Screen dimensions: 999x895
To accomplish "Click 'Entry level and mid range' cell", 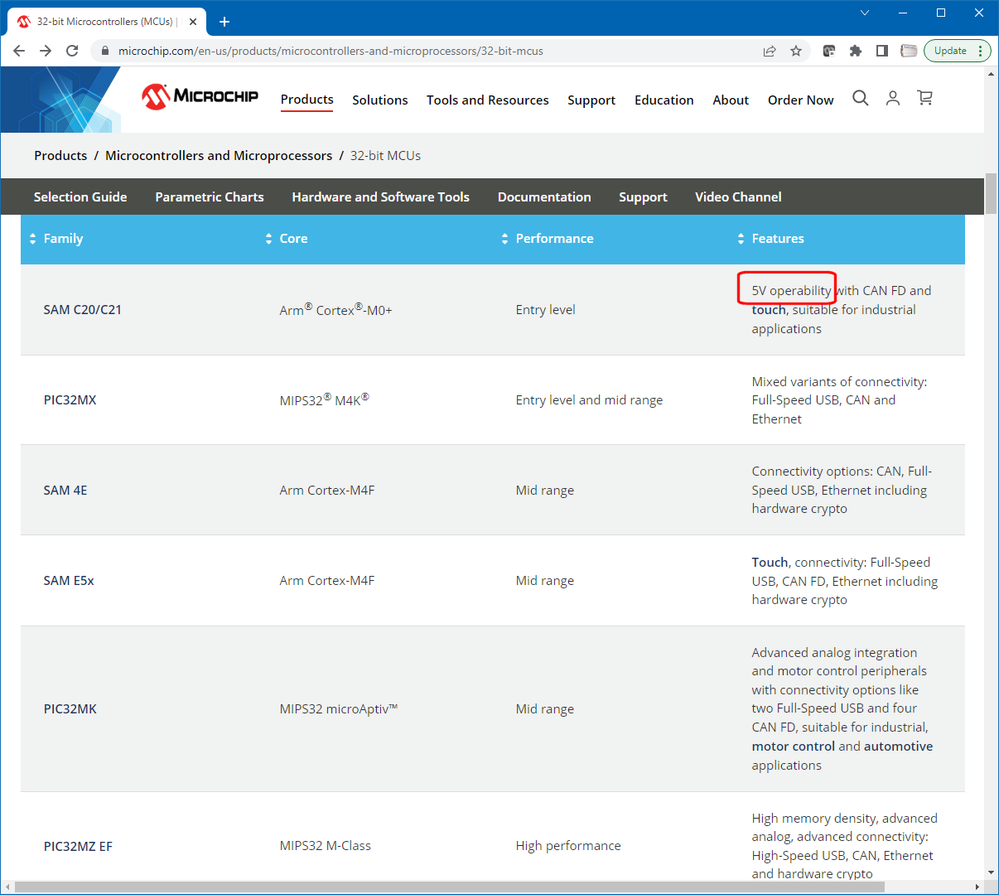I will click(x=589, y=400).
